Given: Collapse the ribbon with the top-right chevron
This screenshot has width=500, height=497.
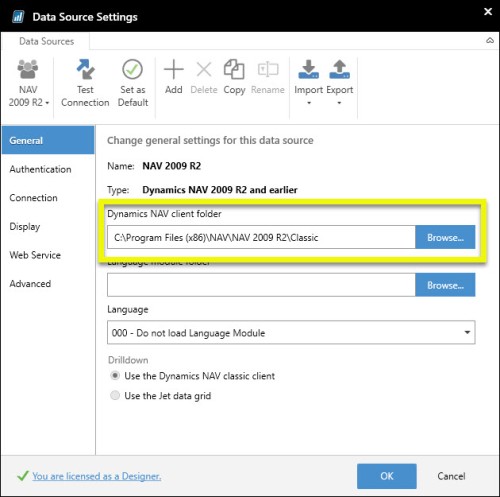Looking at the screenshot, I should point(490,41).
